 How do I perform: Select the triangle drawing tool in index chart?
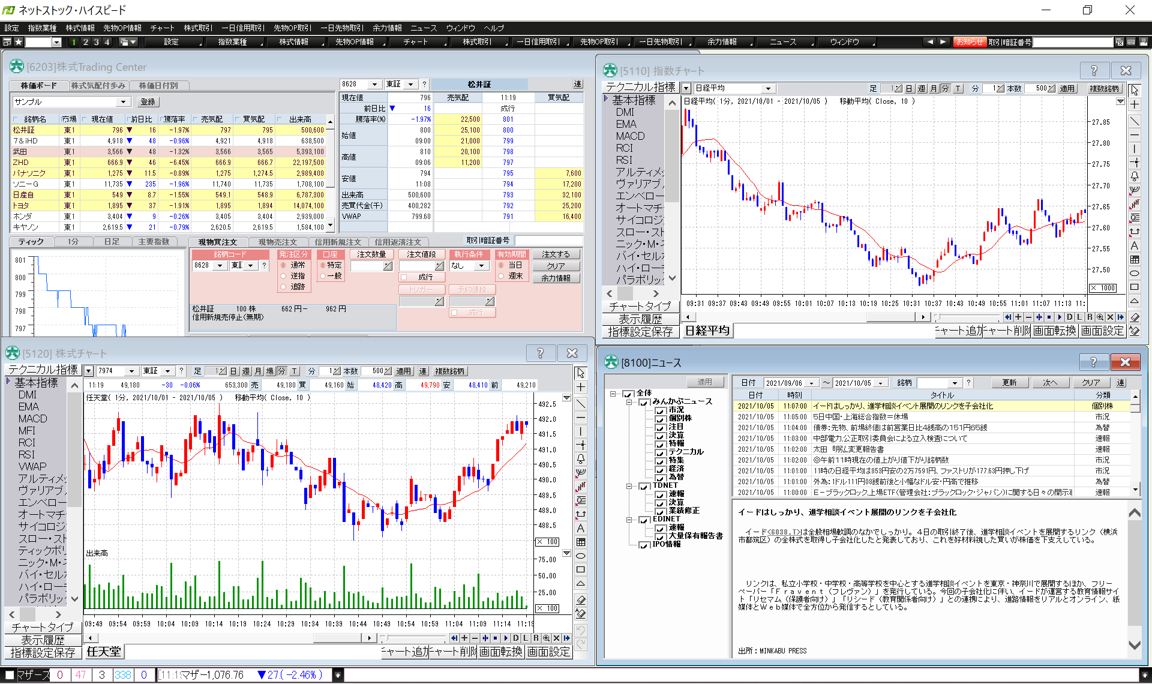click(1135, 301)
